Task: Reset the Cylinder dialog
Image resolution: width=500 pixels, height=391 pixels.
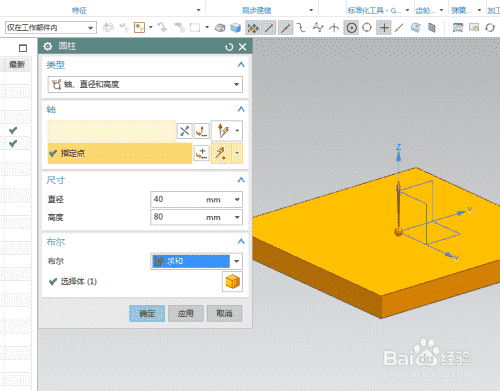Action: click(229, 47)
